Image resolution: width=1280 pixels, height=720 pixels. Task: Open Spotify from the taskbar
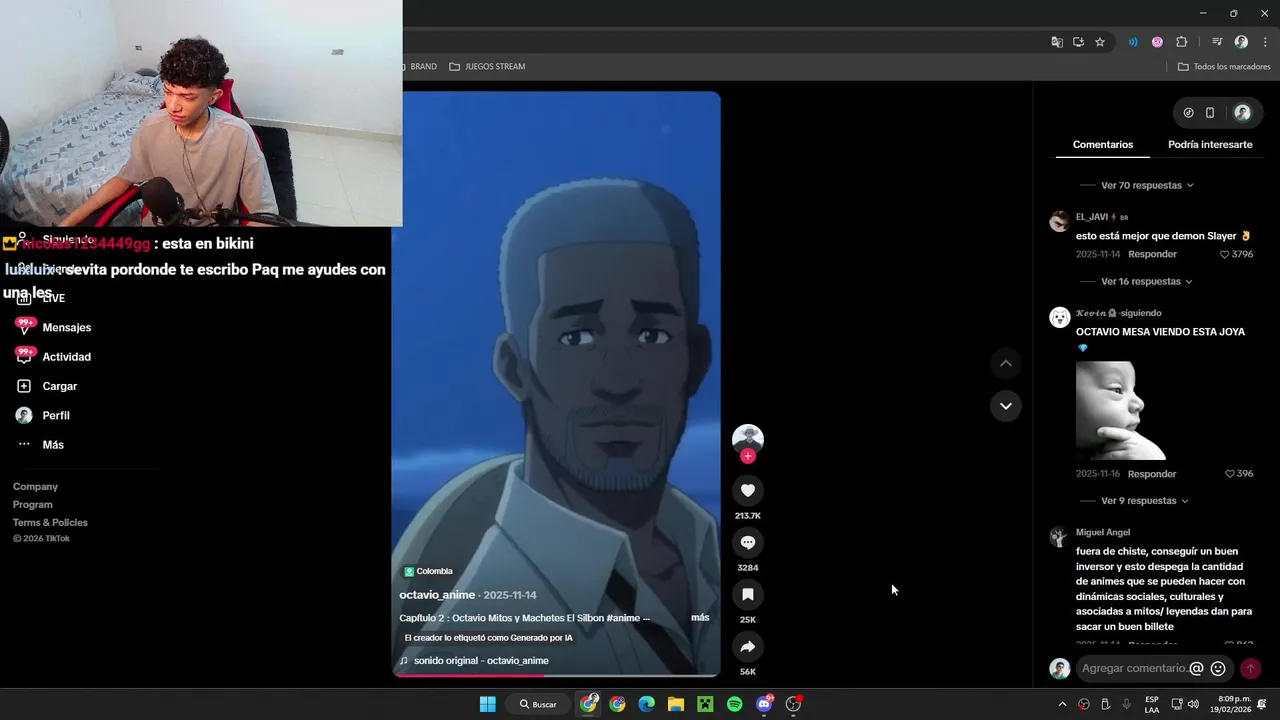734,704
